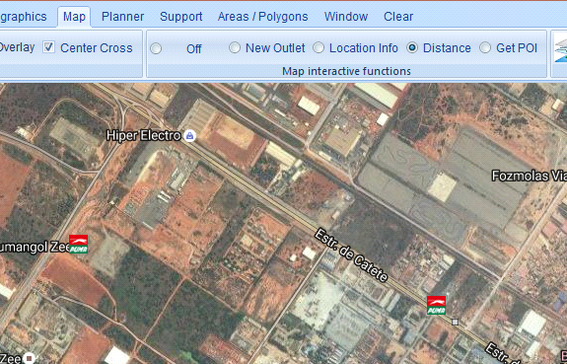
Task: Click the Clear tab
Action: click(x=398, y=17)
